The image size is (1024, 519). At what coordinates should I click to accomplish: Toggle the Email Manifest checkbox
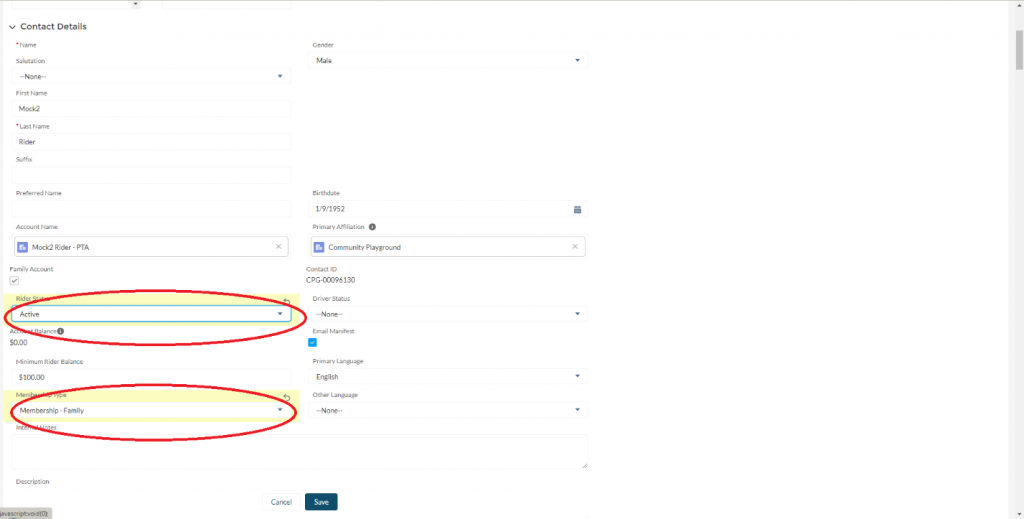(312, 342)
